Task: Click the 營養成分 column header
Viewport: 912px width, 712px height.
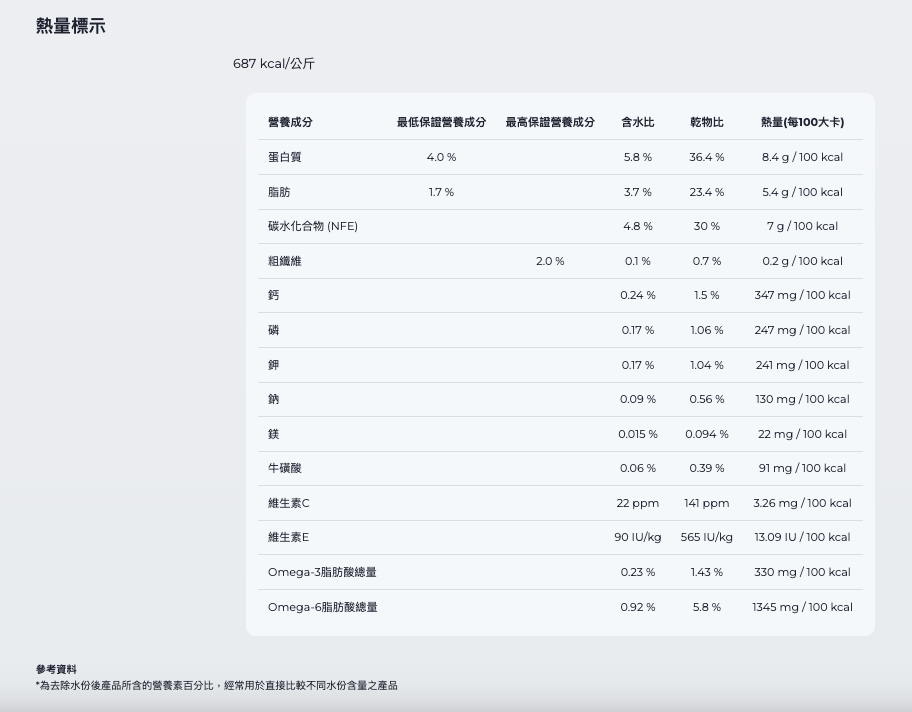Action: tap(290, 122)
